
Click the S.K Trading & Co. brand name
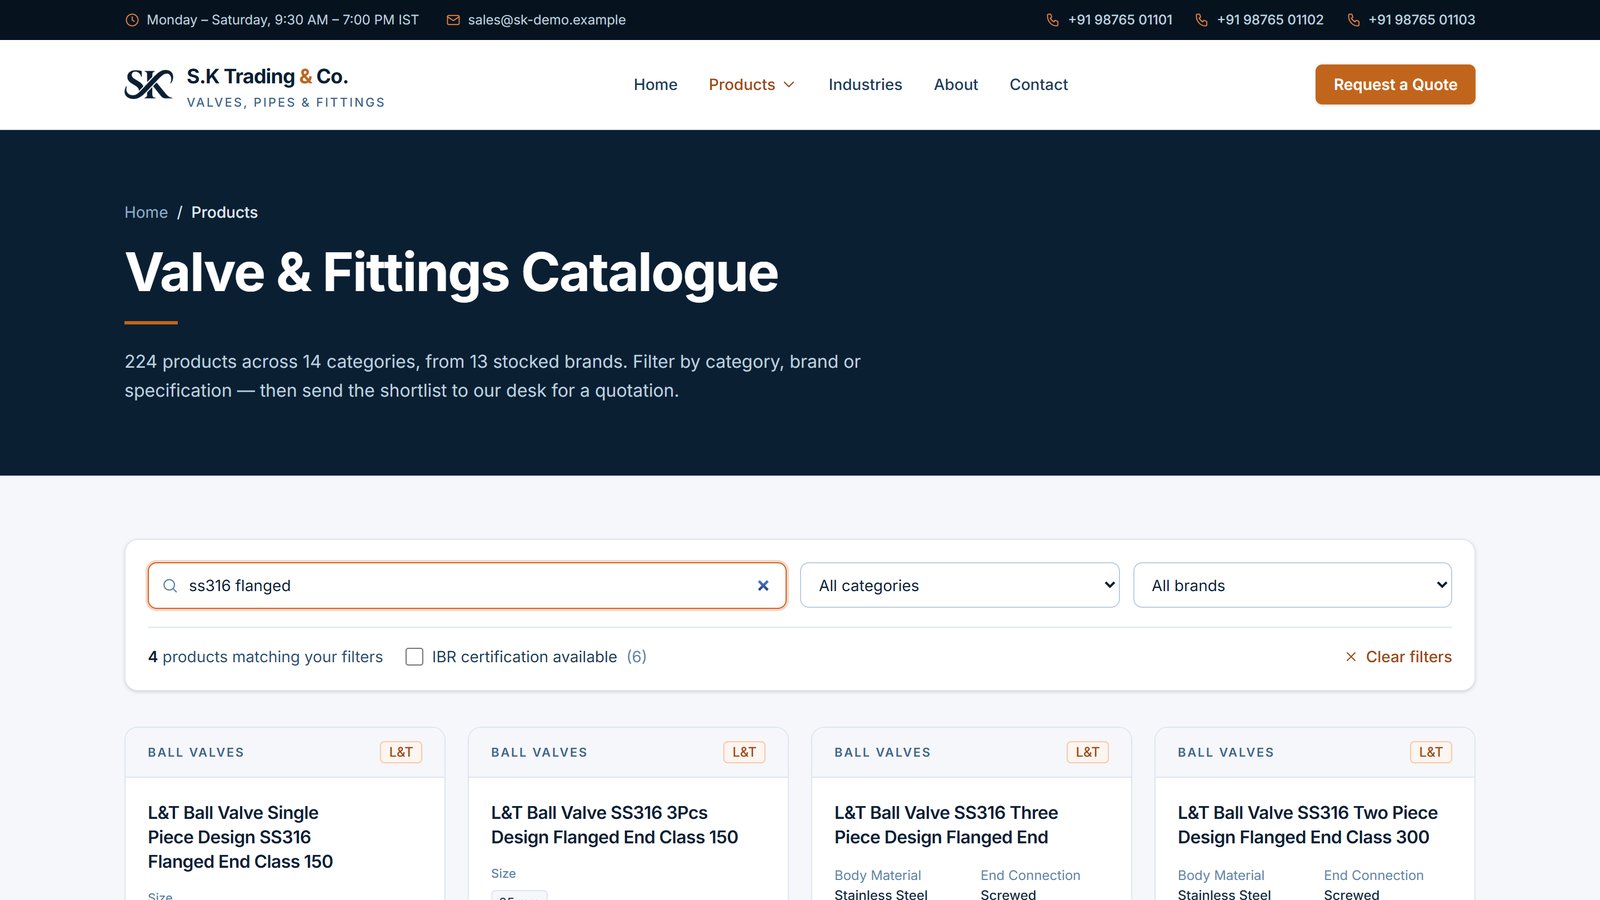point(267,77)
